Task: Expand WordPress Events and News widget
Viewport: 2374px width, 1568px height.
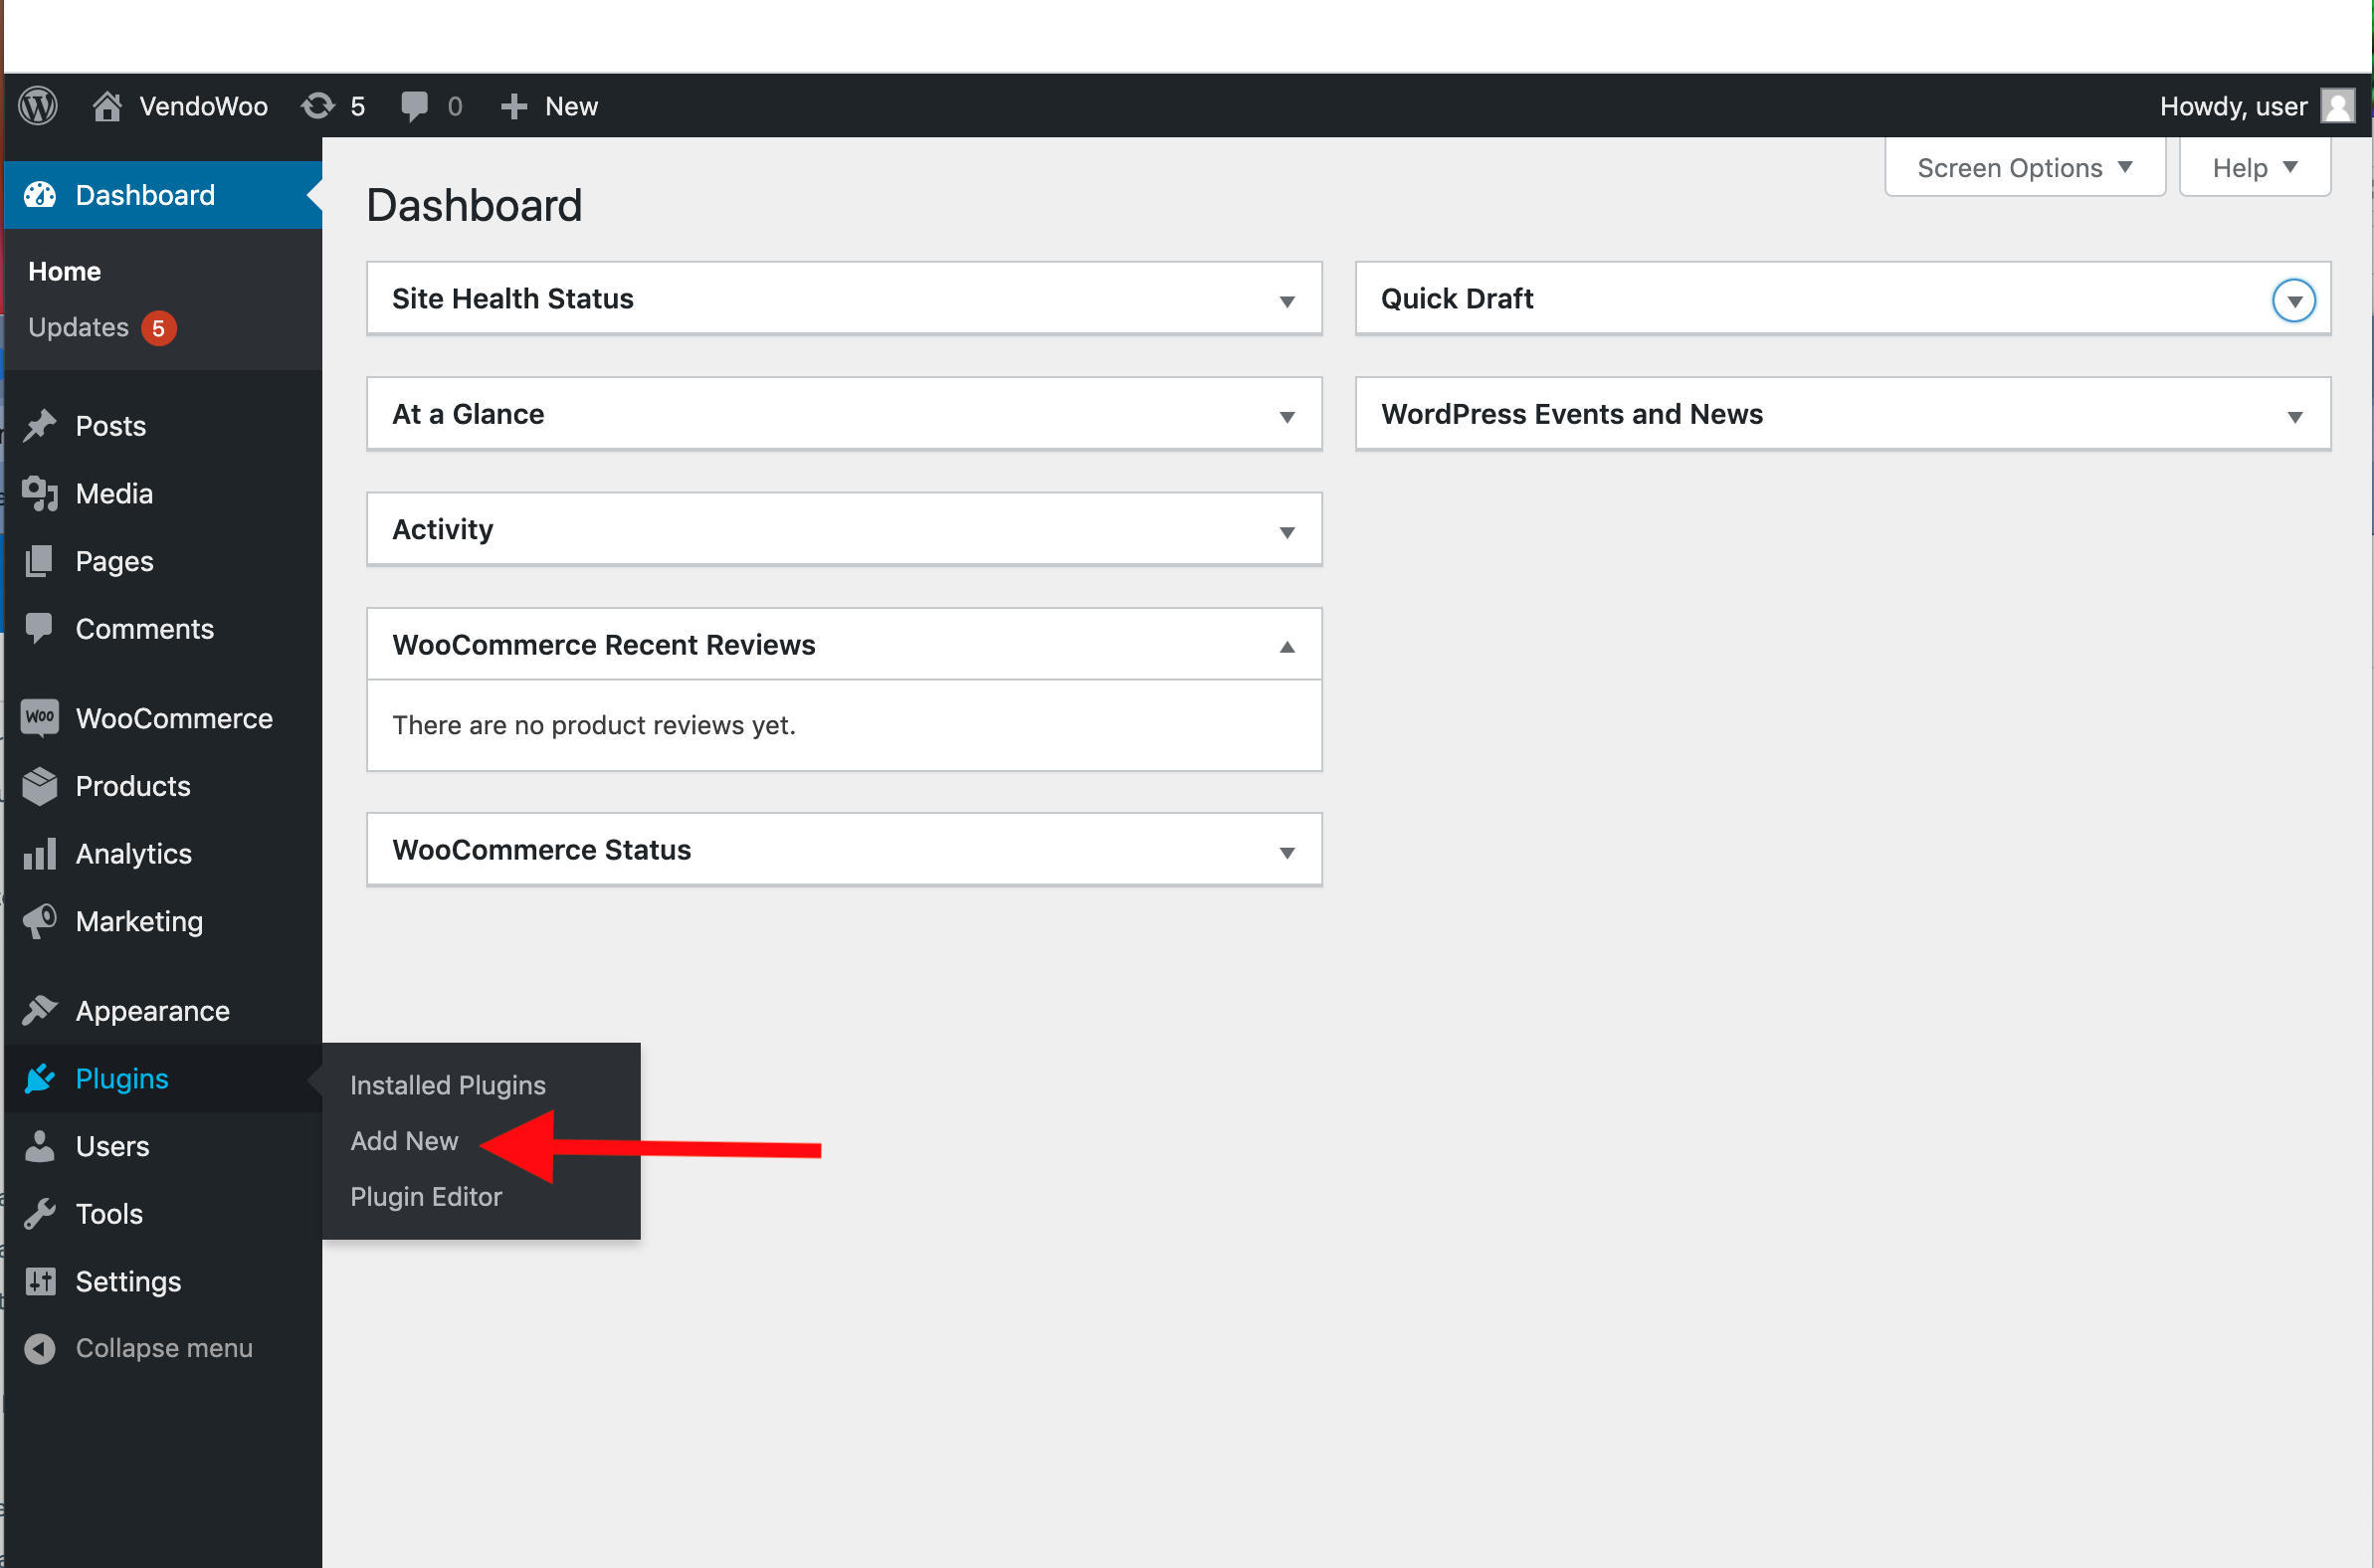Action: [2294, 415]
